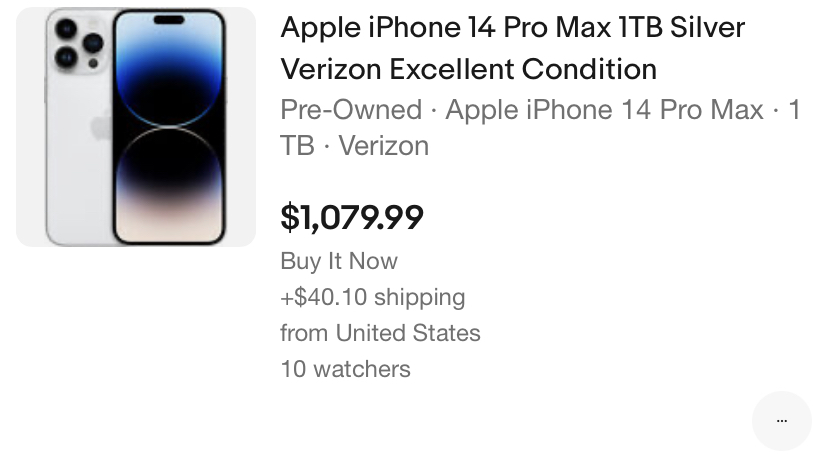The image size is (828, 465).
Task: Click the silver iPhone product thumbnail
Action: [136, 127]
